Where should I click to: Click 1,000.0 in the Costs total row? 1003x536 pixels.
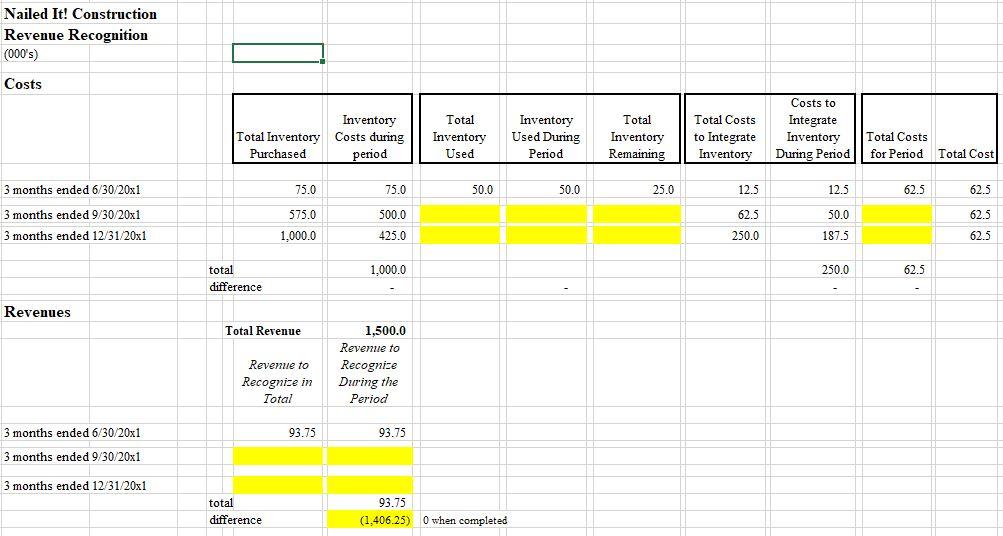tap(388, 270)
